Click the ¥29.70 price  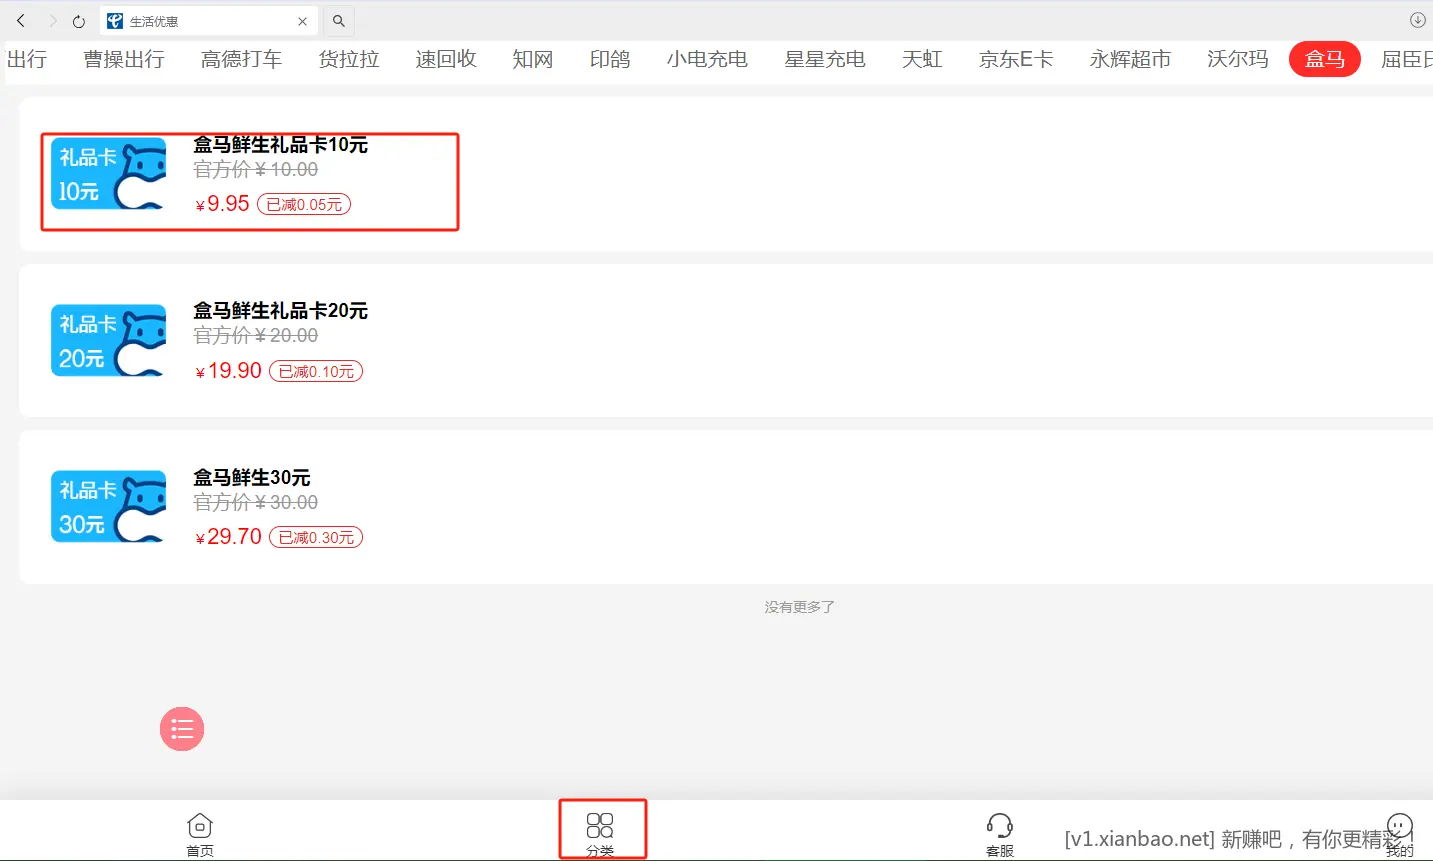click(228, 537)
